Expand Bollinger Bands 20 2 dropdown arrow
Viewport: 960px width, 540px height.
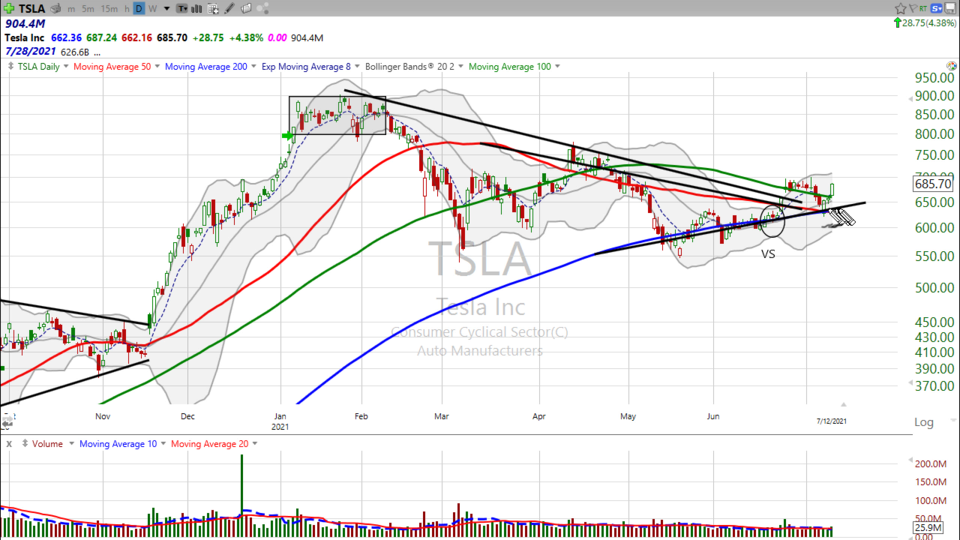pos(460,67)
